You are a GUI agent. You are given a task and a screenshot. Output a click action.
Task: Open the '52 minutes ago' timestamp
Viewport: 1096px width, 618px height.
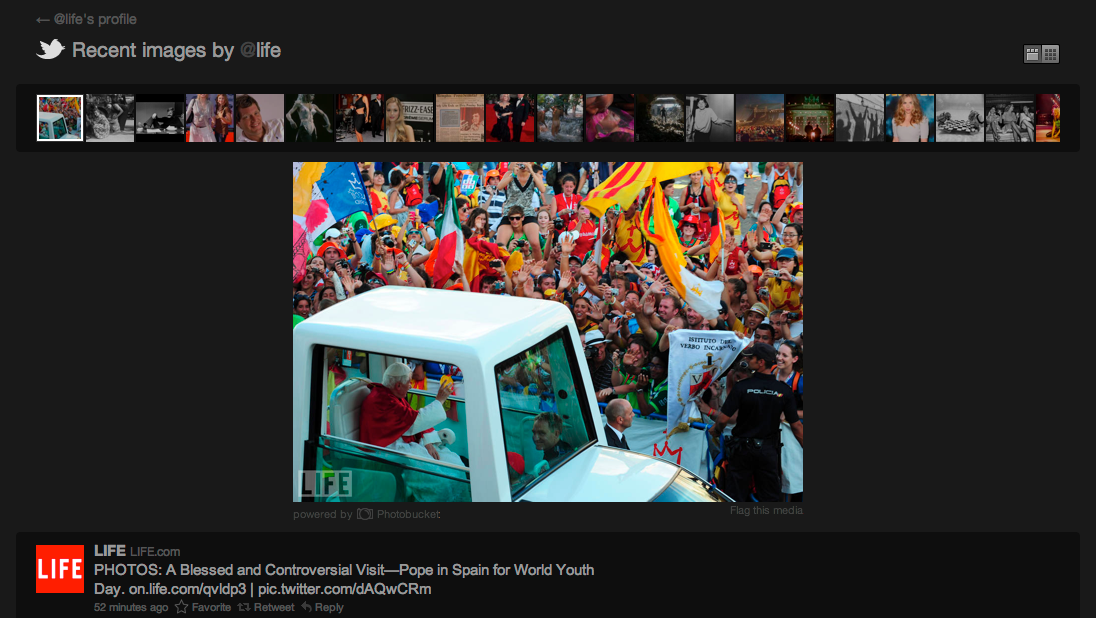point(131,607)
